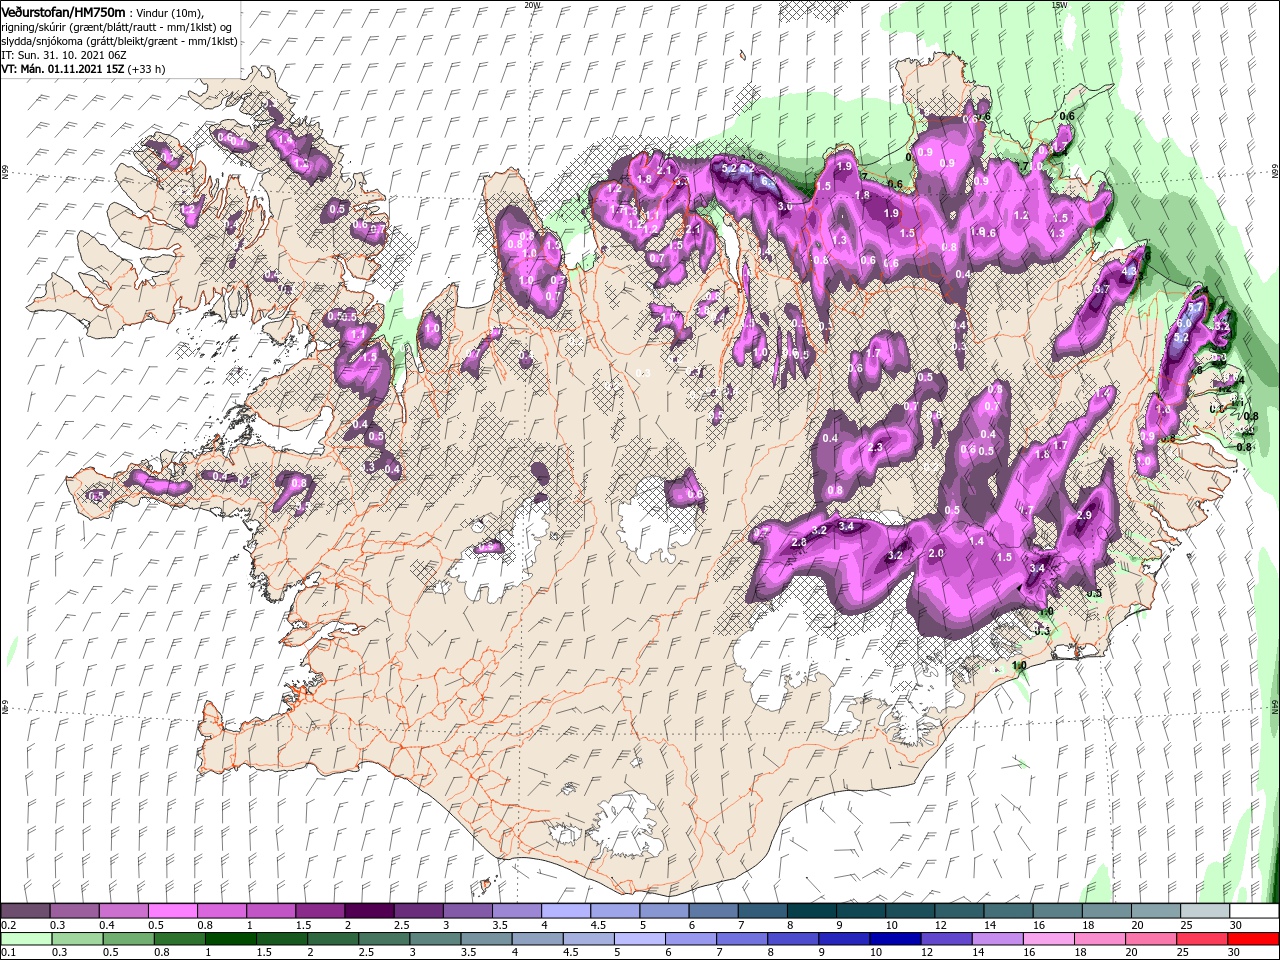Pick the dark teal 9–10 snow scale swatch
Viewport: 1280px width, 960px height.
point(861,911)
